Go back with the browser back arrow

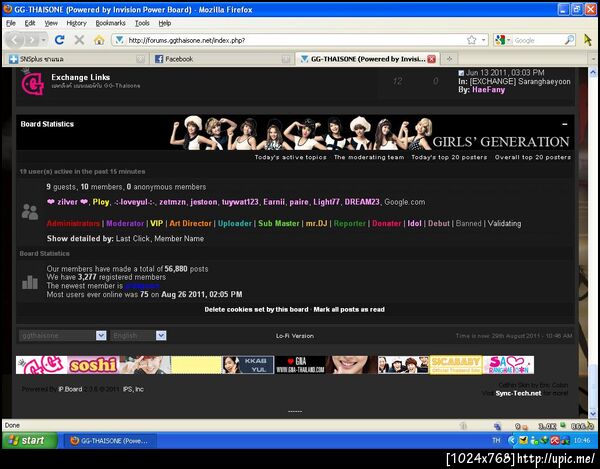coord(15,39)
